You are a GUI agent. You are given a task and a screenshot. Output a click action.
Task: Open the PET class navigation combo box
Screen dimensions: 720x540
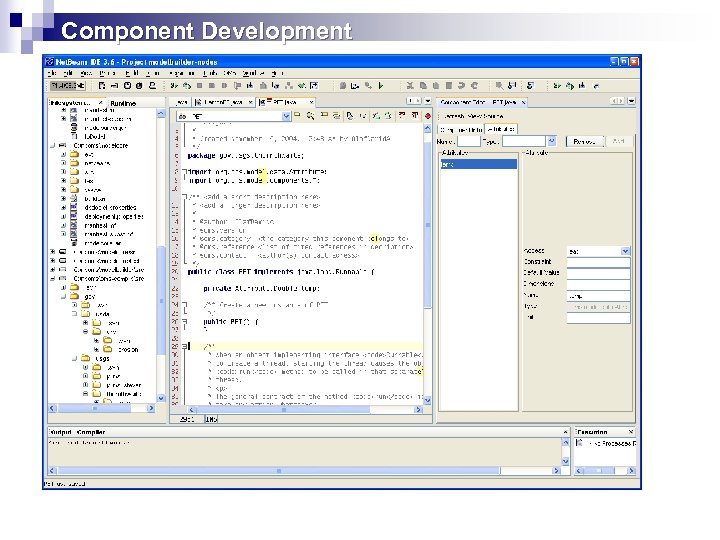pos(234,117)
